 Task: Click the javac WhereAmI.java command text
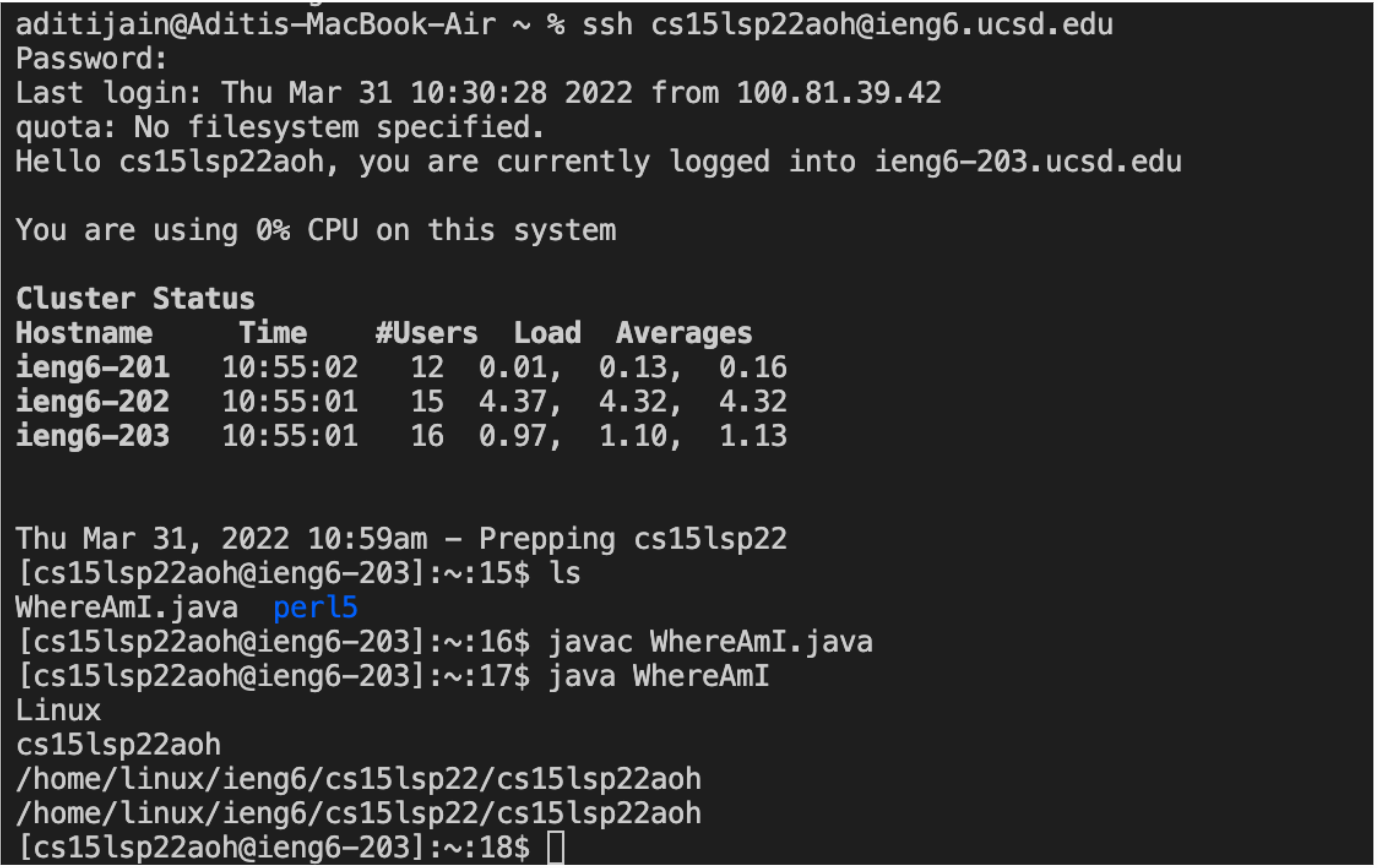point(710,641)
